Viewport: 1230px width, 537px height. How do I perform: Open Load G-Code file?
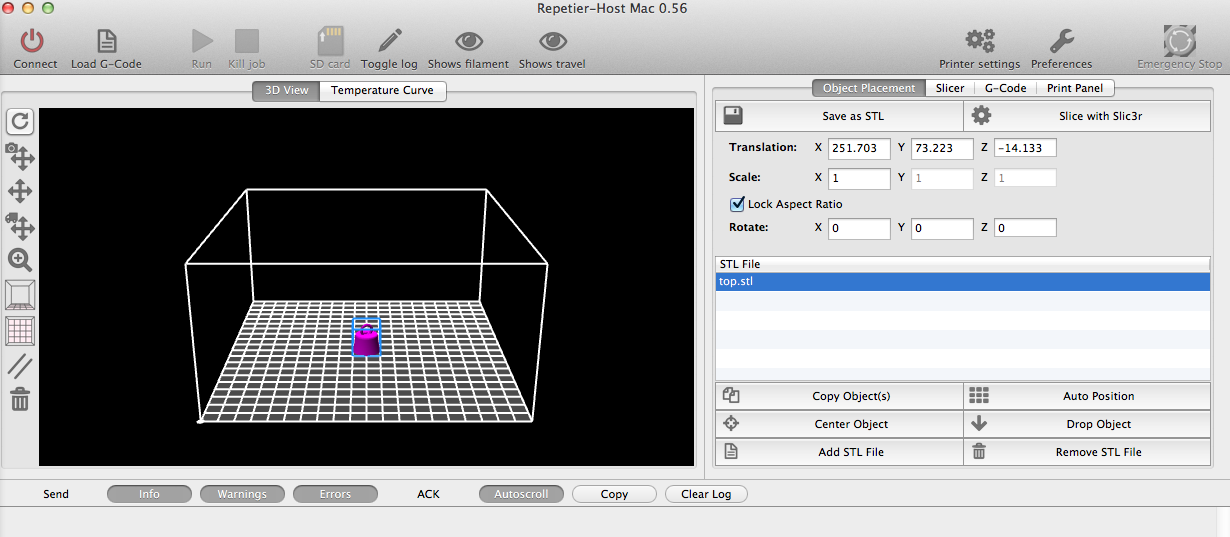pyautogui.click(x=106, y=41)
